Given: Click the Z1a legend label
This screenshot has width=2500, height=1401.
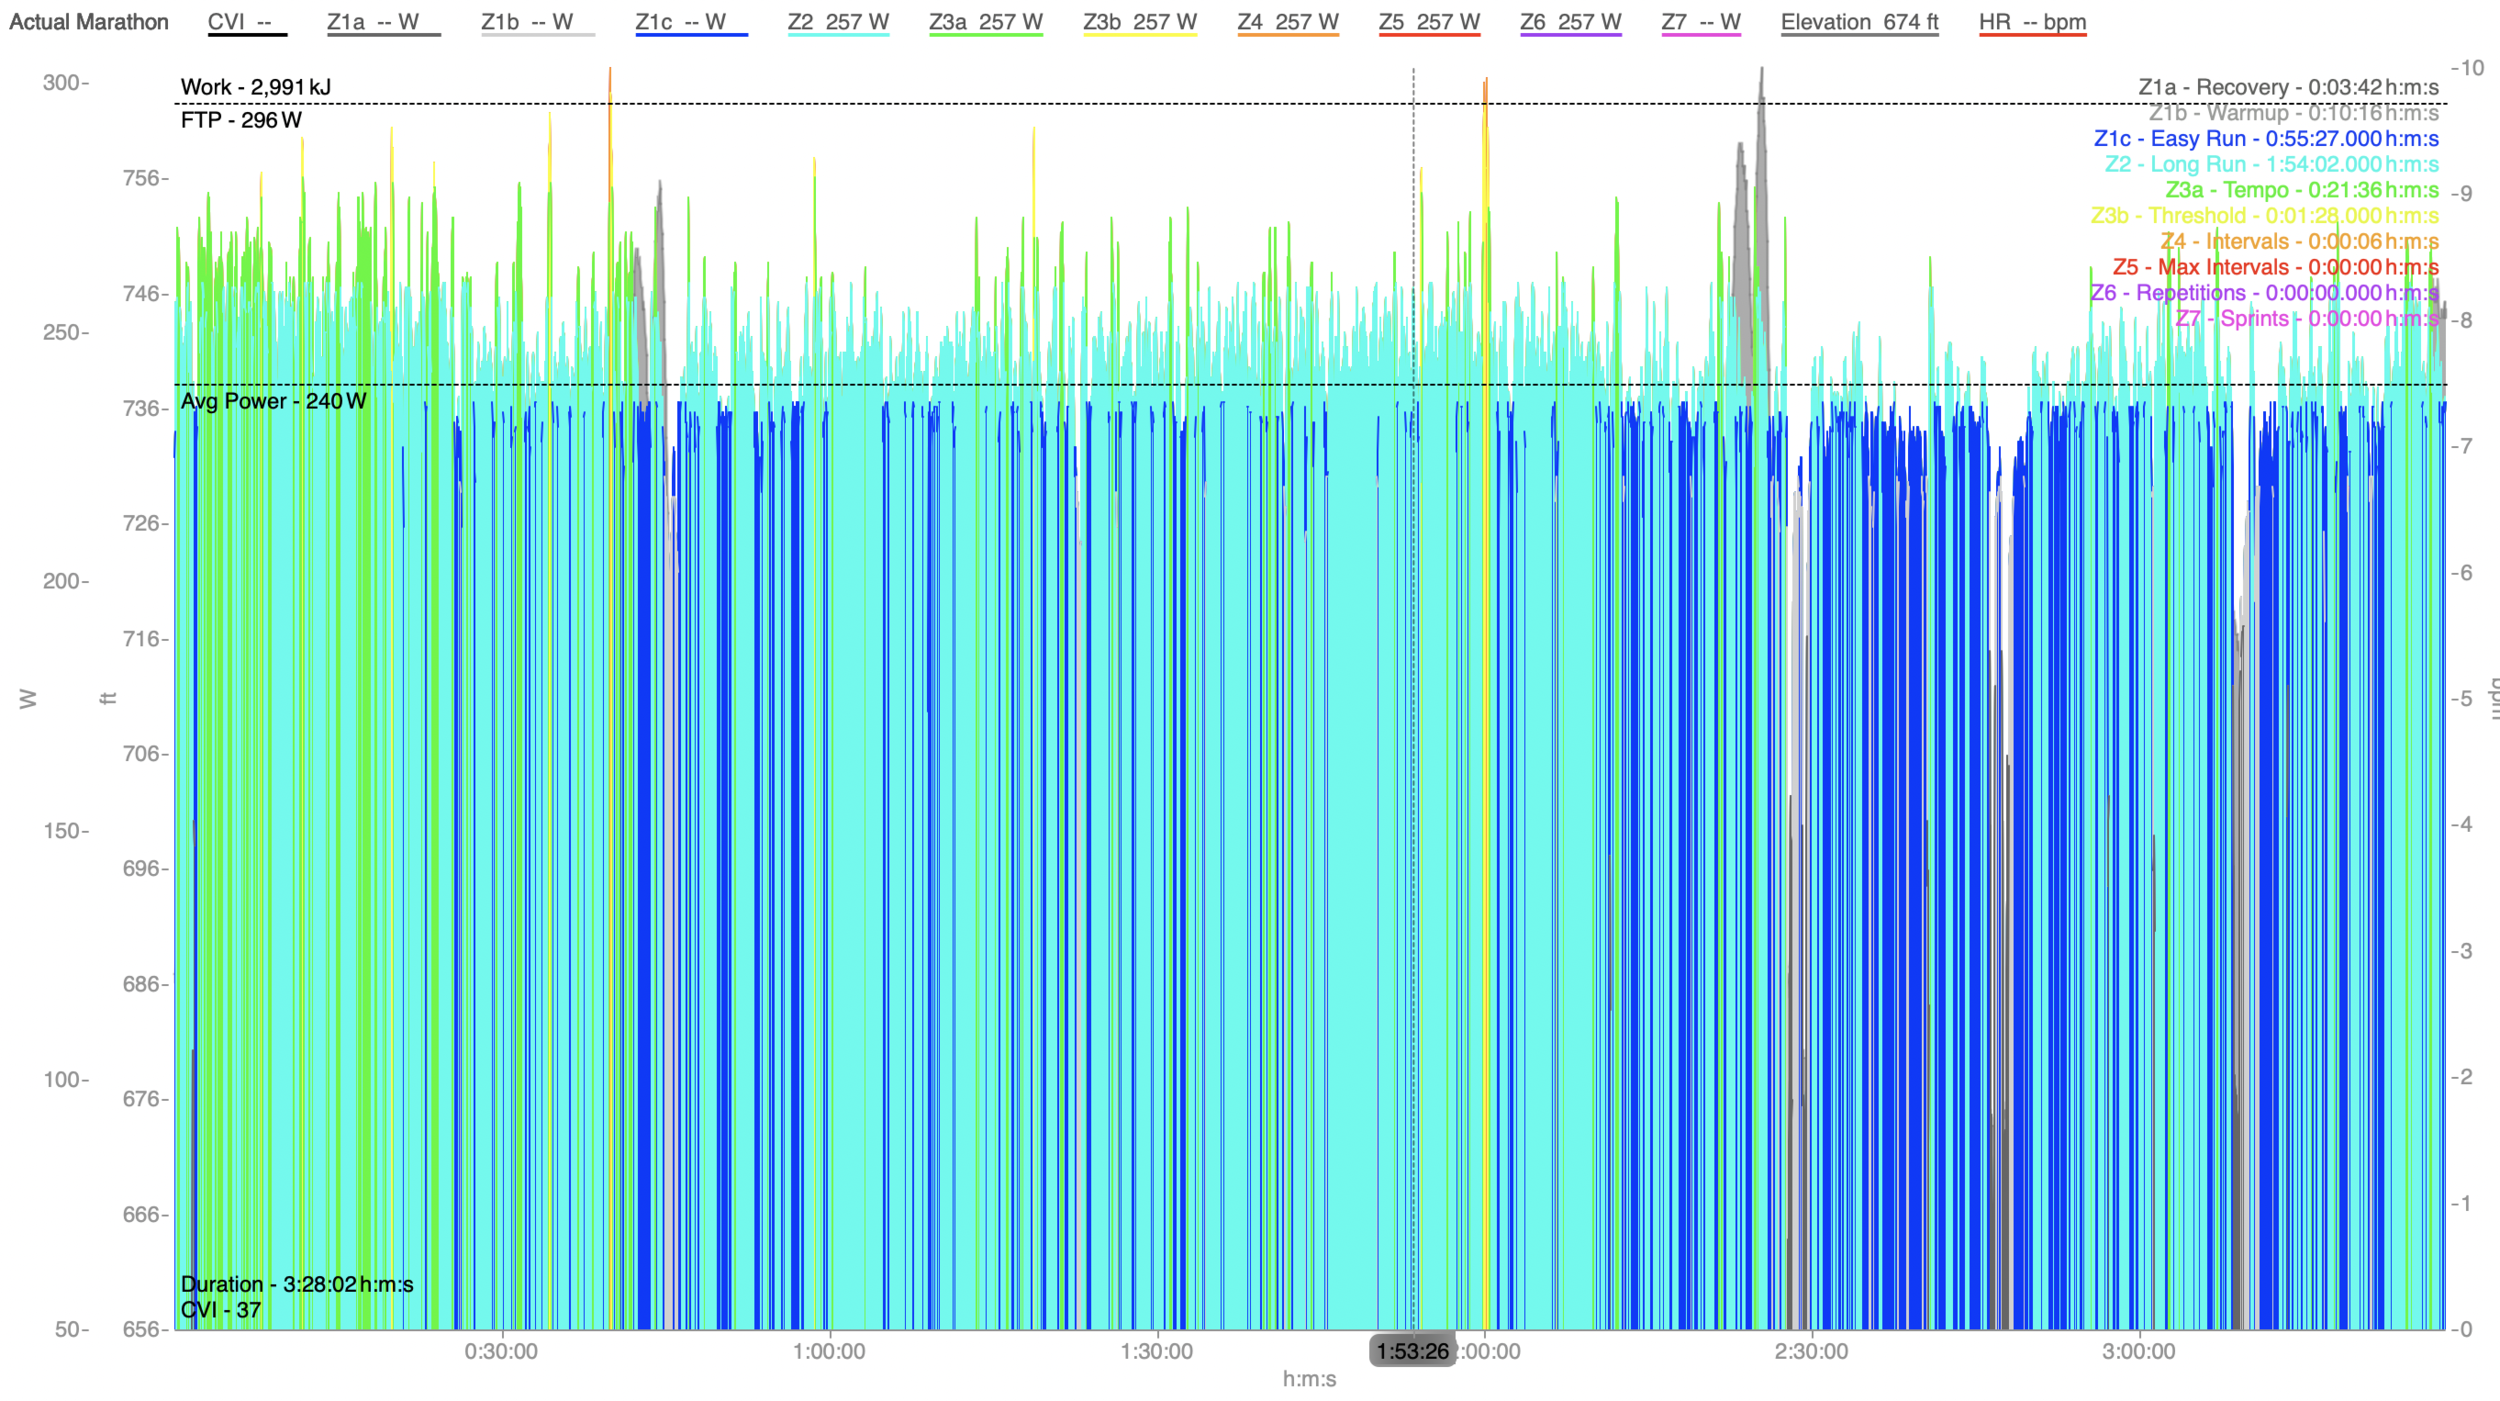Looking at the screenshot, I should pos(383,22).
